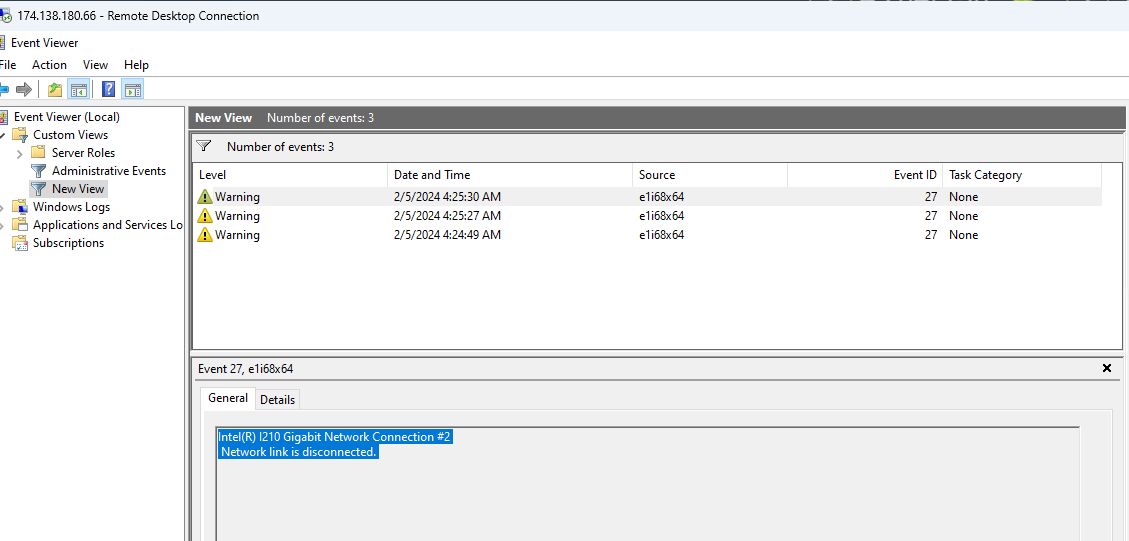Expand the Server Roles folder

click(x=20, y=153)
